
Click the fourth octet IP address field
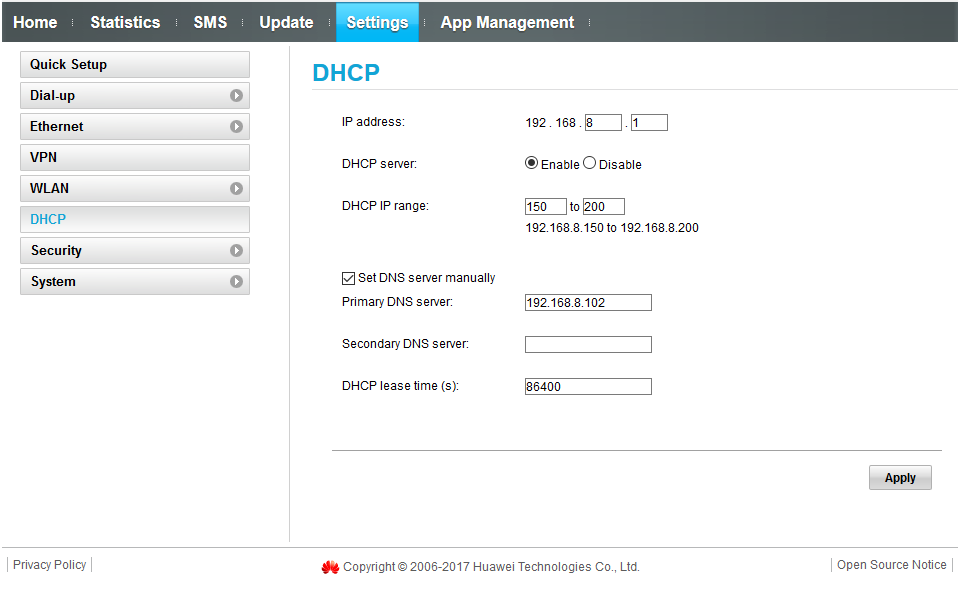tap(649, 122)
